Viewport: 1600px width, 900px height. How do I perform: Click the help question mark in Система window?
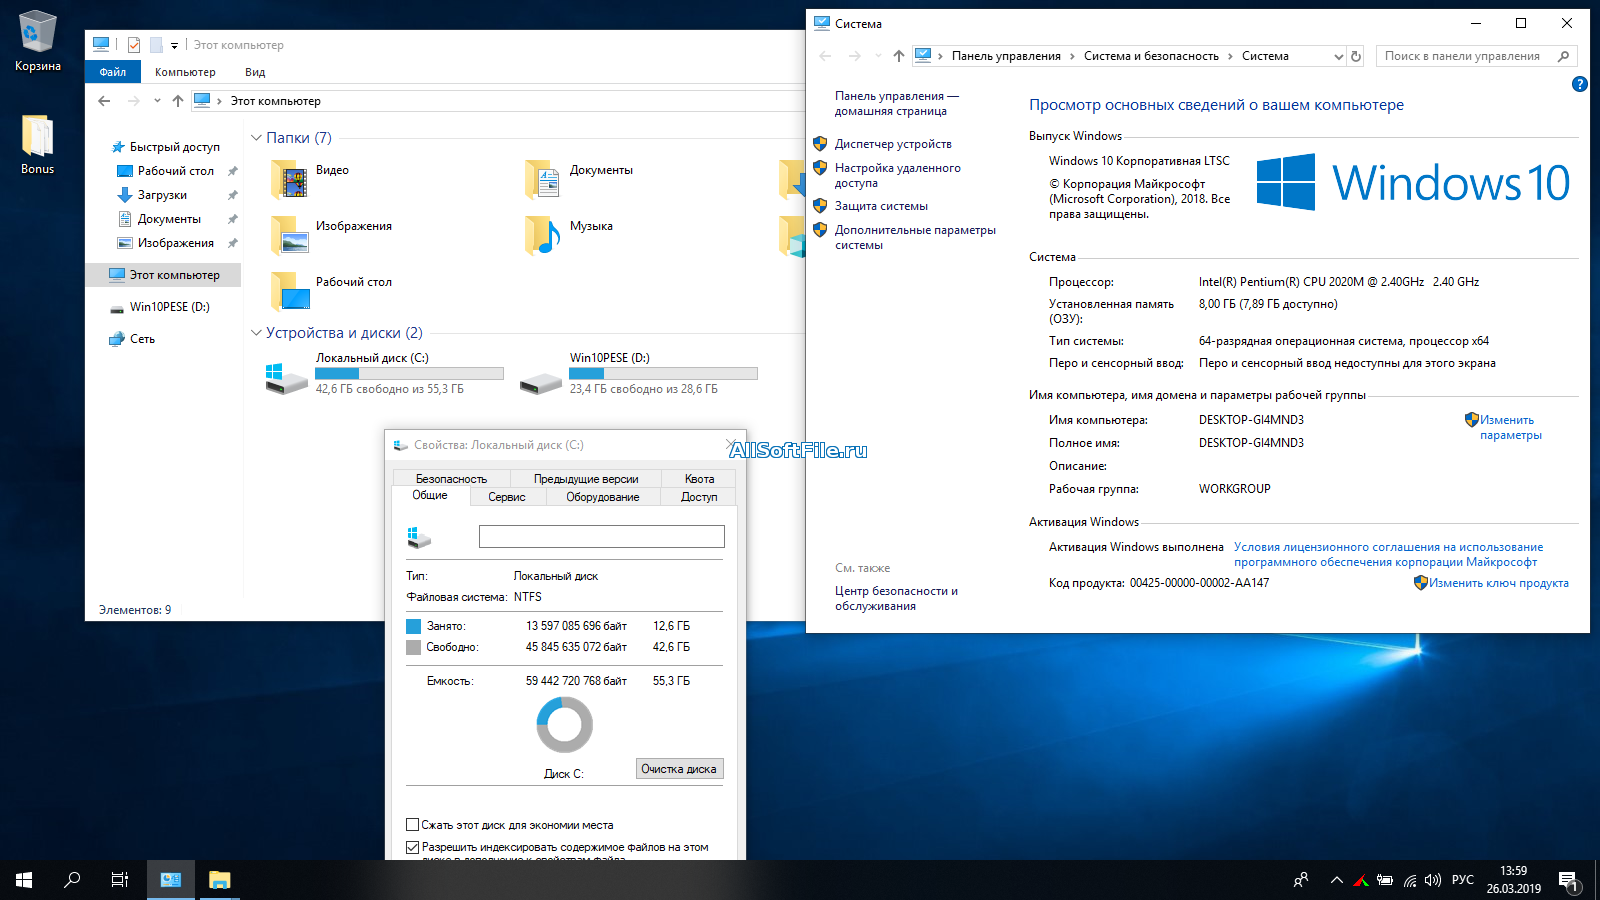pyautogui.click(x=1579, y=84)
